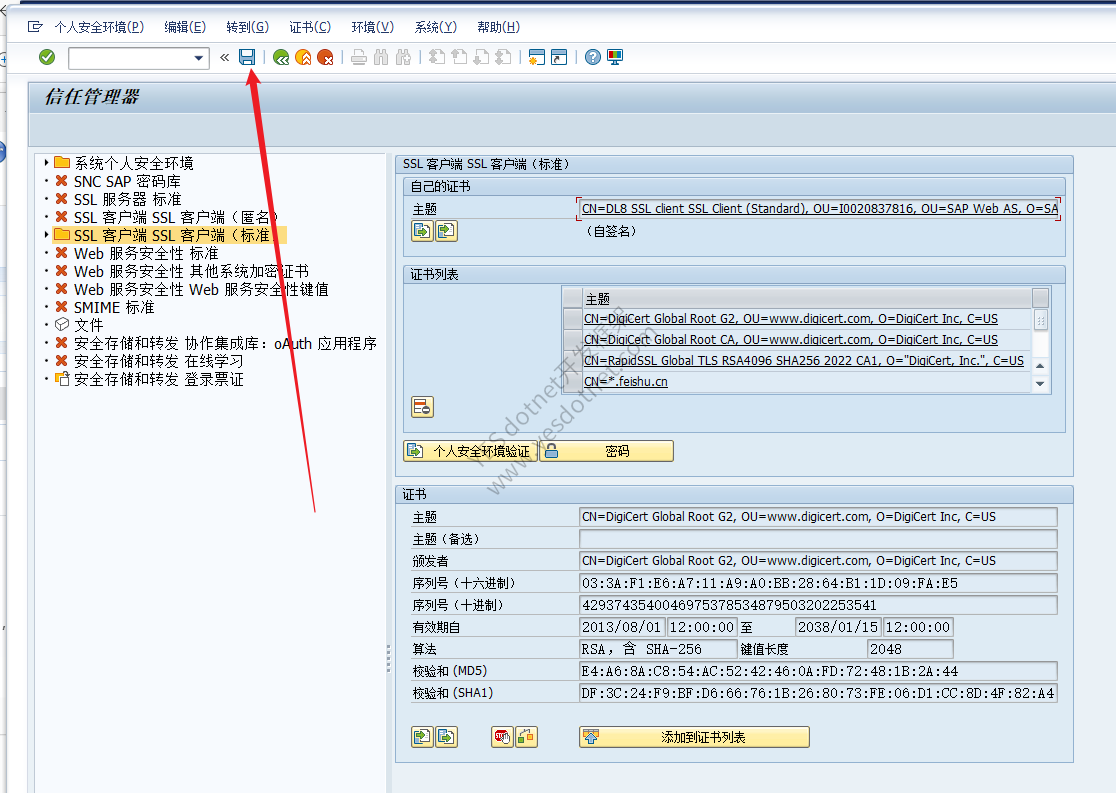Click the certificate list scrollbar down arrow
Viewport: 1116px width, 793px height.
(x=1040, y=384)
